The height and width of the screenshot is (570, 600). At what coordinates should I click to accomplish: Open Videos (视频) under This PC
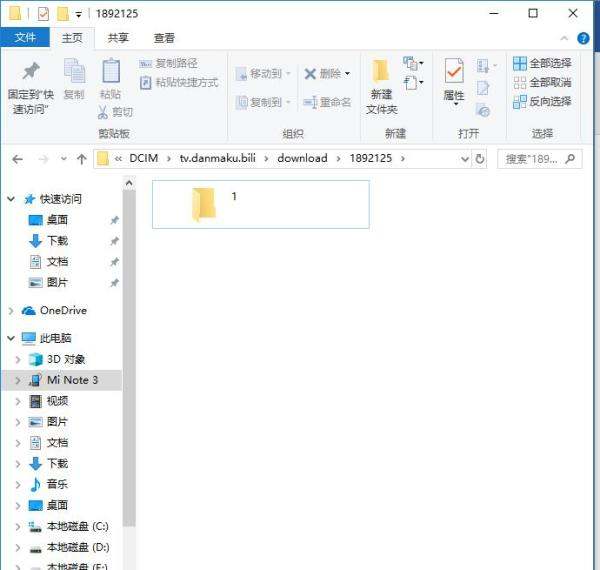coord(57,401)
